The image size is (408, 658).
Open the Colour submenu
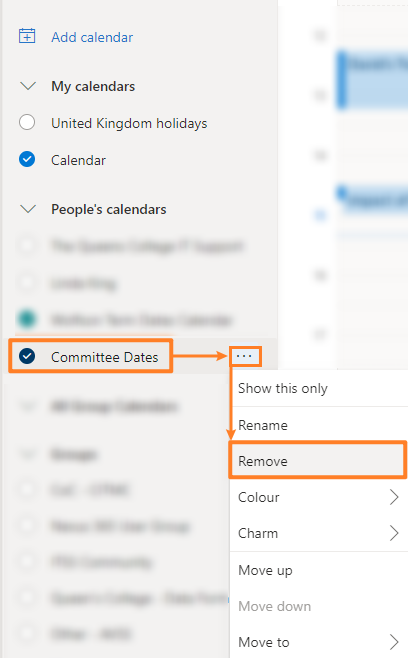tap(319, 497)
